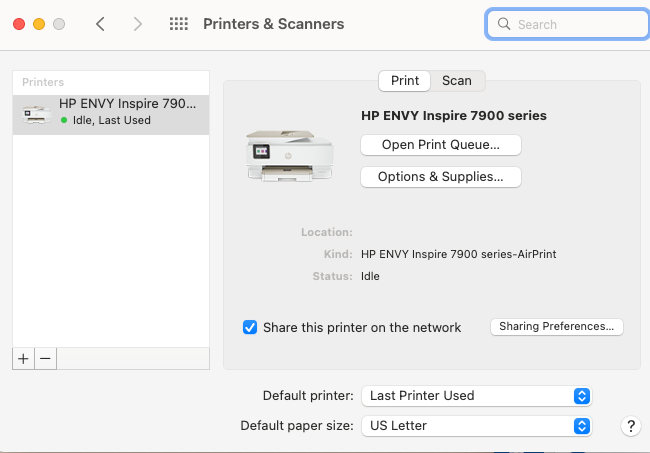Screen dimensions: 650x453
Task: Click the yellow minimize window button
Action: (39, 24)
